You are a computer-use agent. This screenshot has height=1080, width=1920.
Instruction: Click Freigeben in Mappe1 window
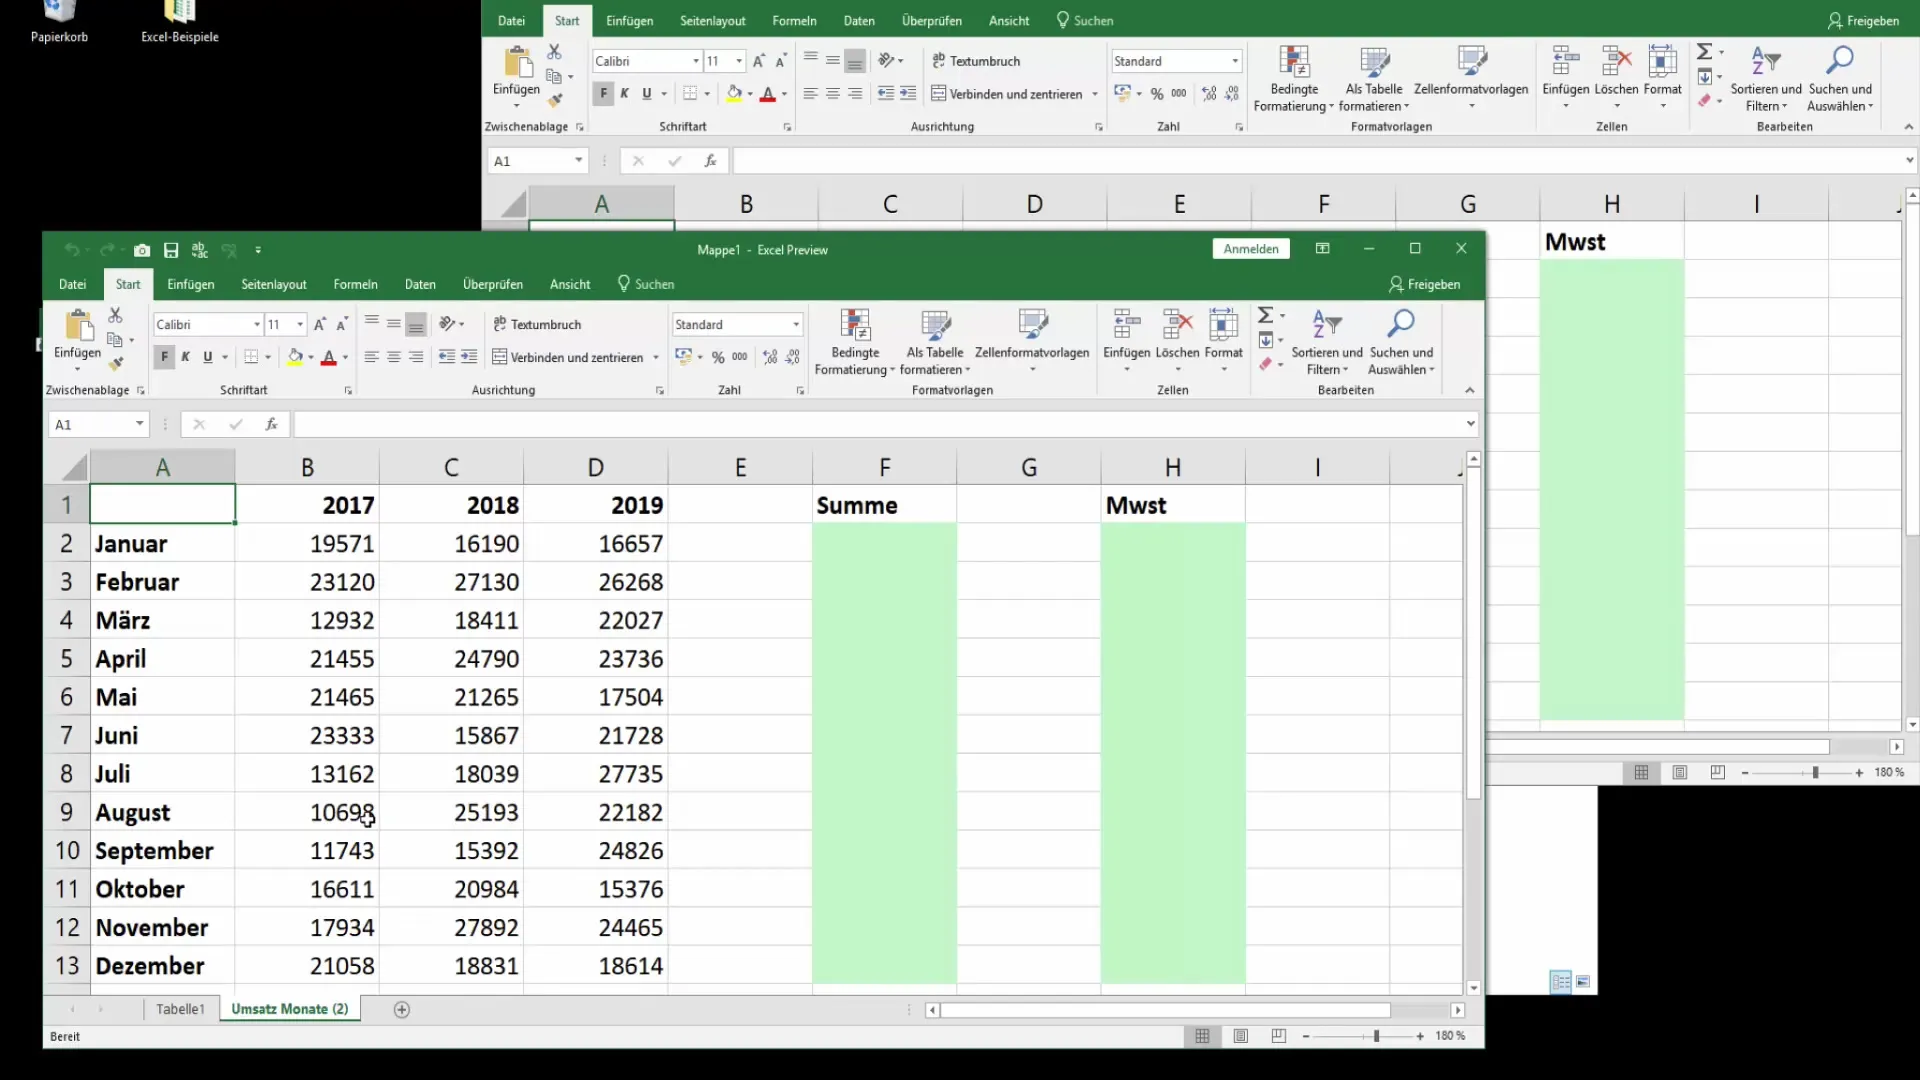tap(1425, 284)
